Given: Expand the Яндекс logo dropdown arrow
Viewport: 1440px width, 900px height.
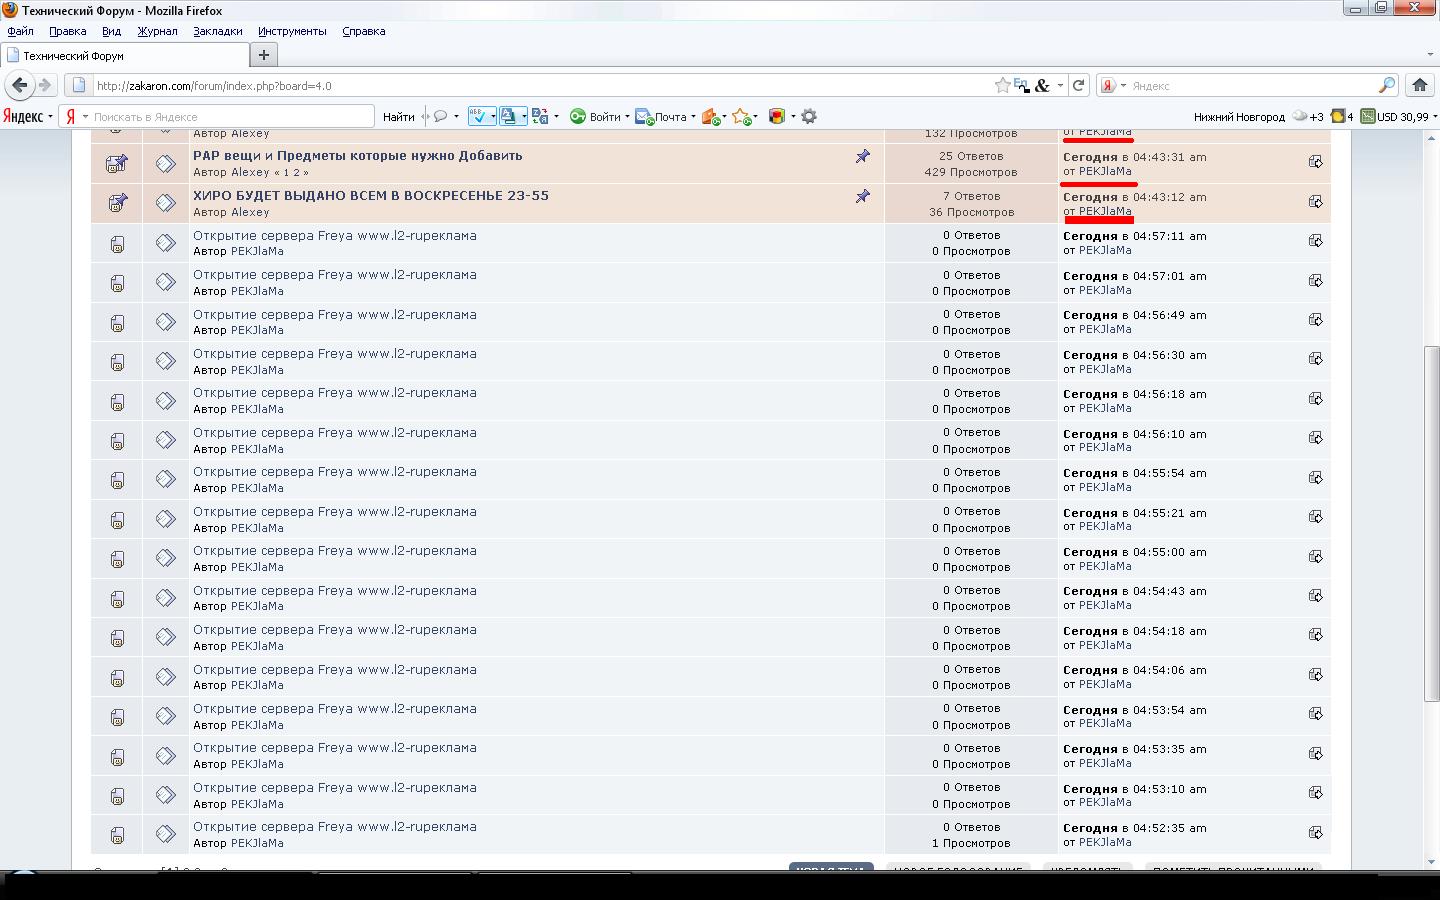Looking at the screenshot, I should [50, 117].
